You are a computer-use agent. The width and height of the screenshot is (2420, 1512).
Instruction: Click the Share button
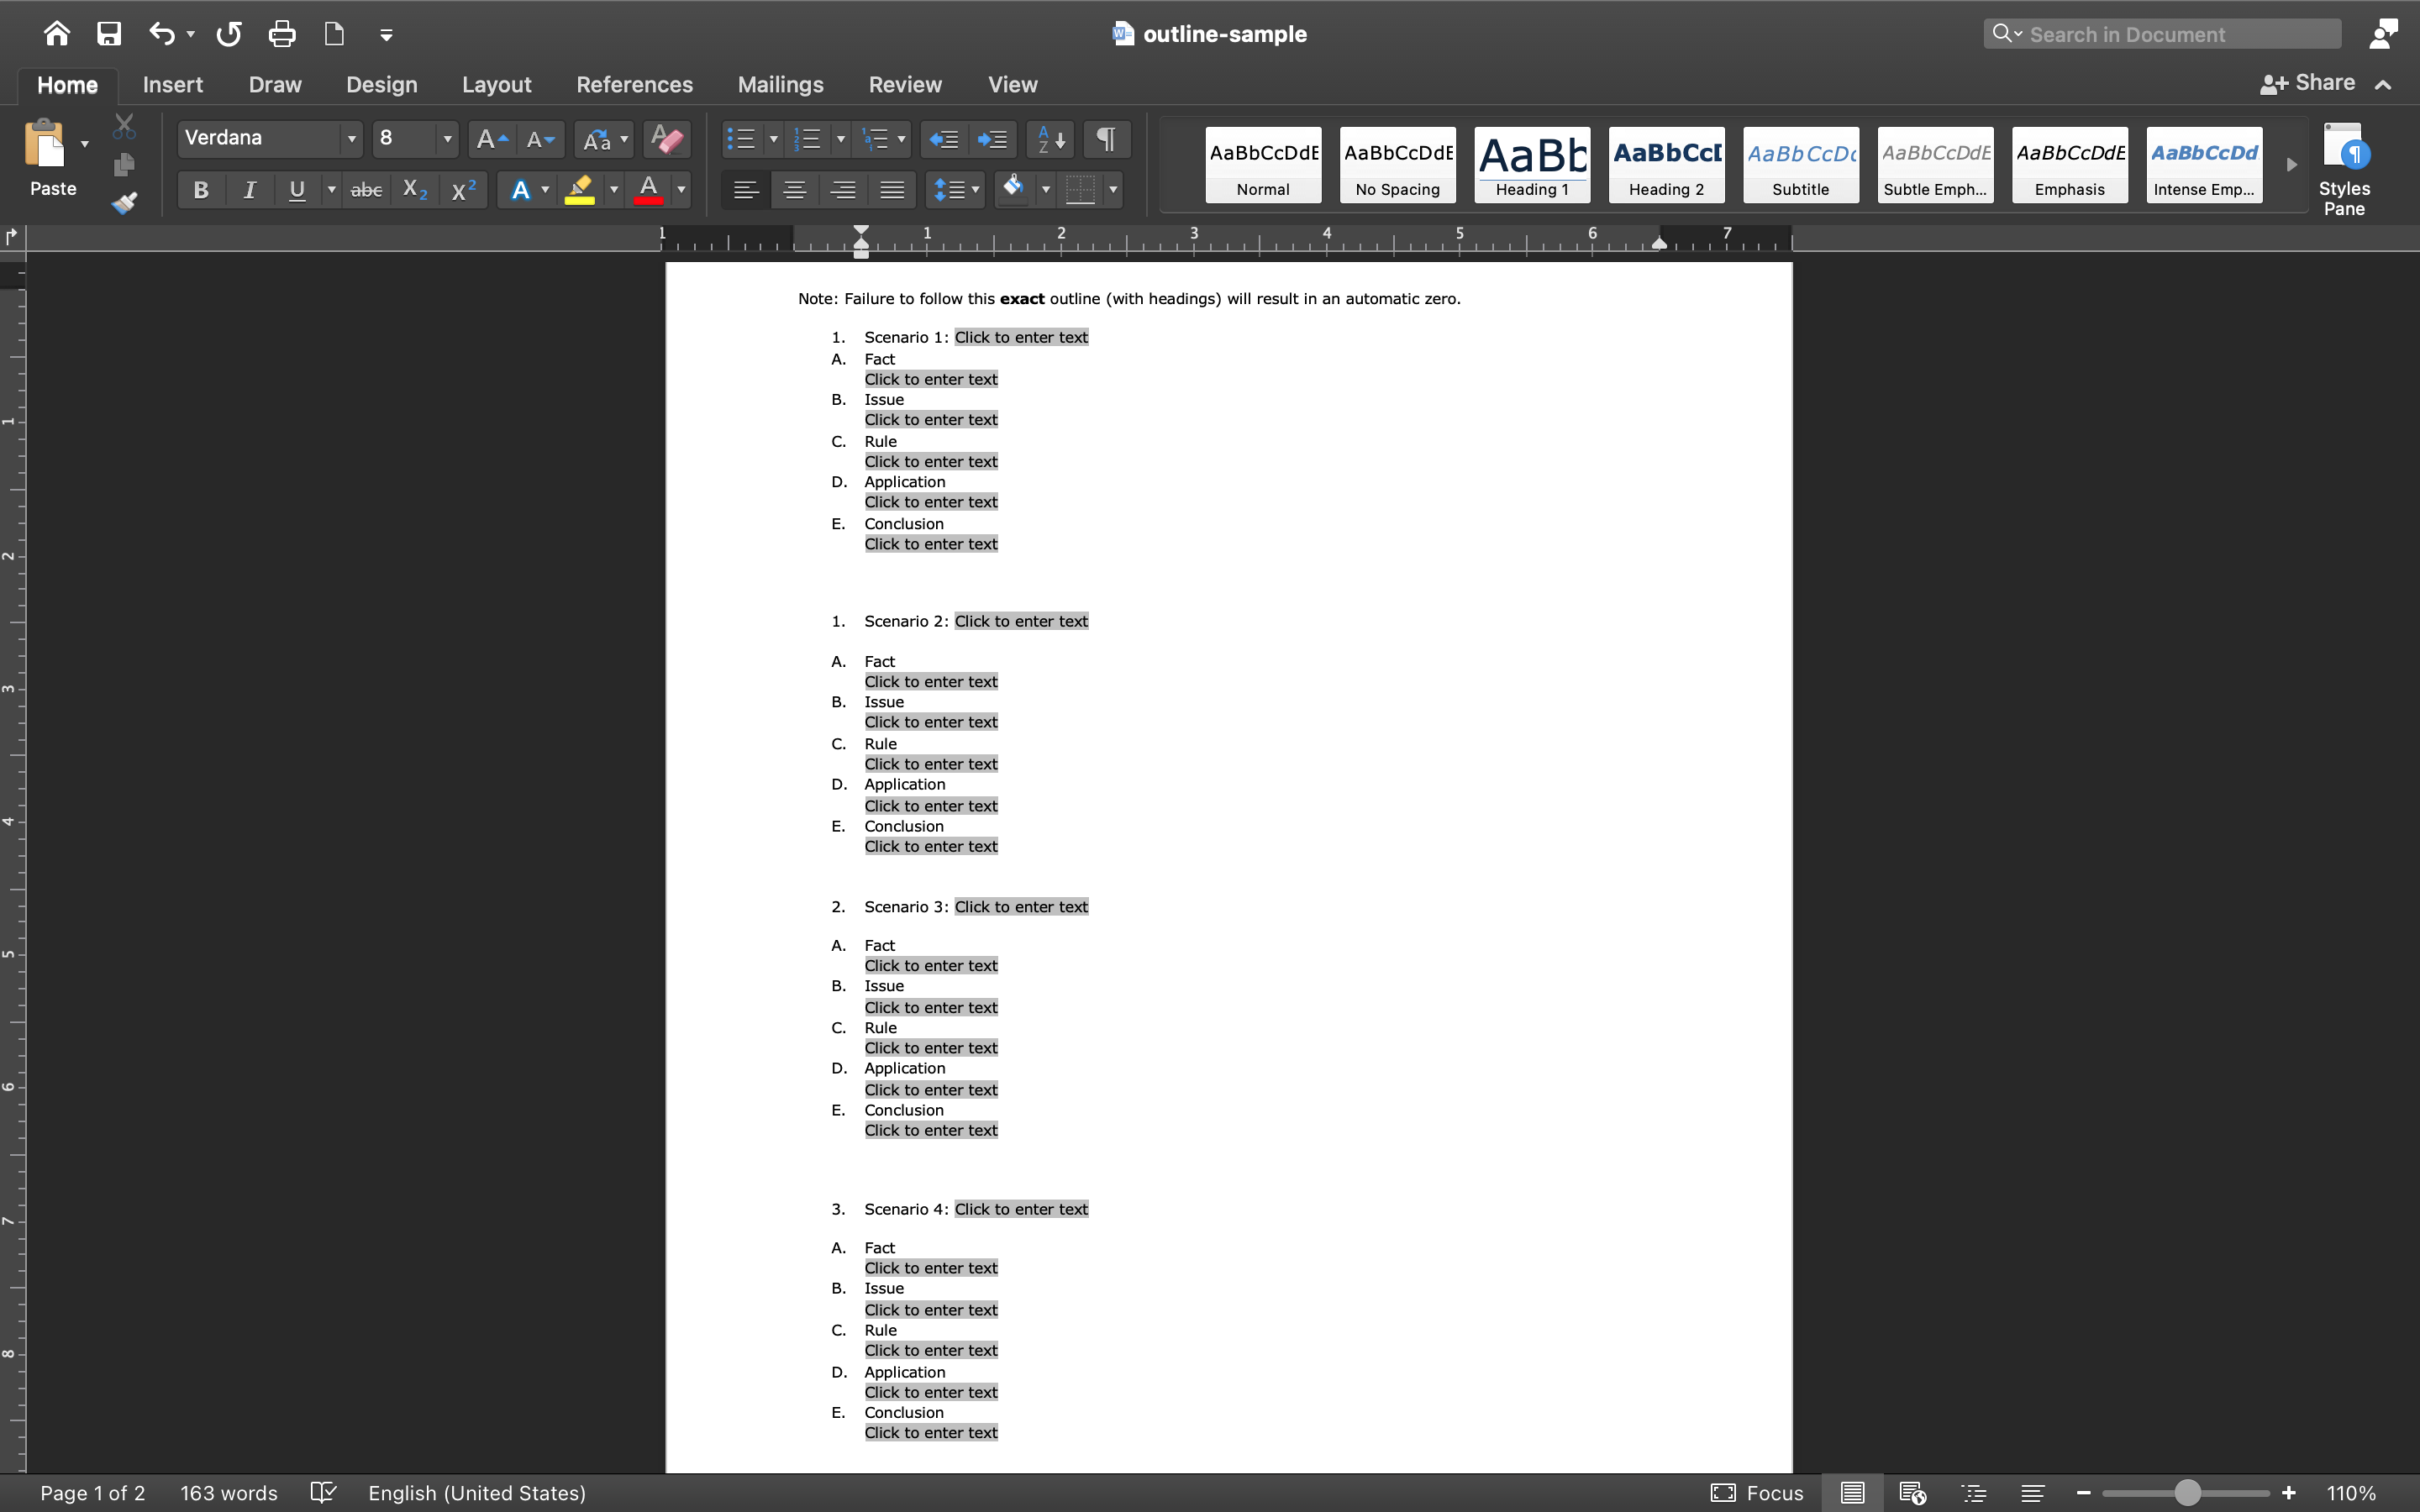(x=2322, y=83)
